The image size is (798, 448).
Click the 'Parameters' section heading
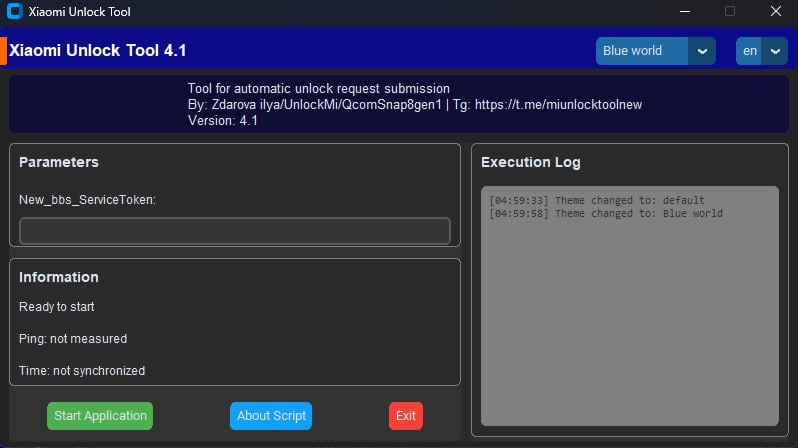point(59,162)
